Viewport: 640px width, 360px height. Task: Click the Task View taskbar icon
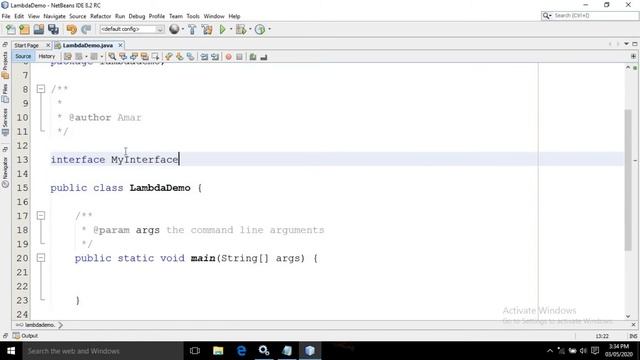pyautogui.click(x=195, y=351)
